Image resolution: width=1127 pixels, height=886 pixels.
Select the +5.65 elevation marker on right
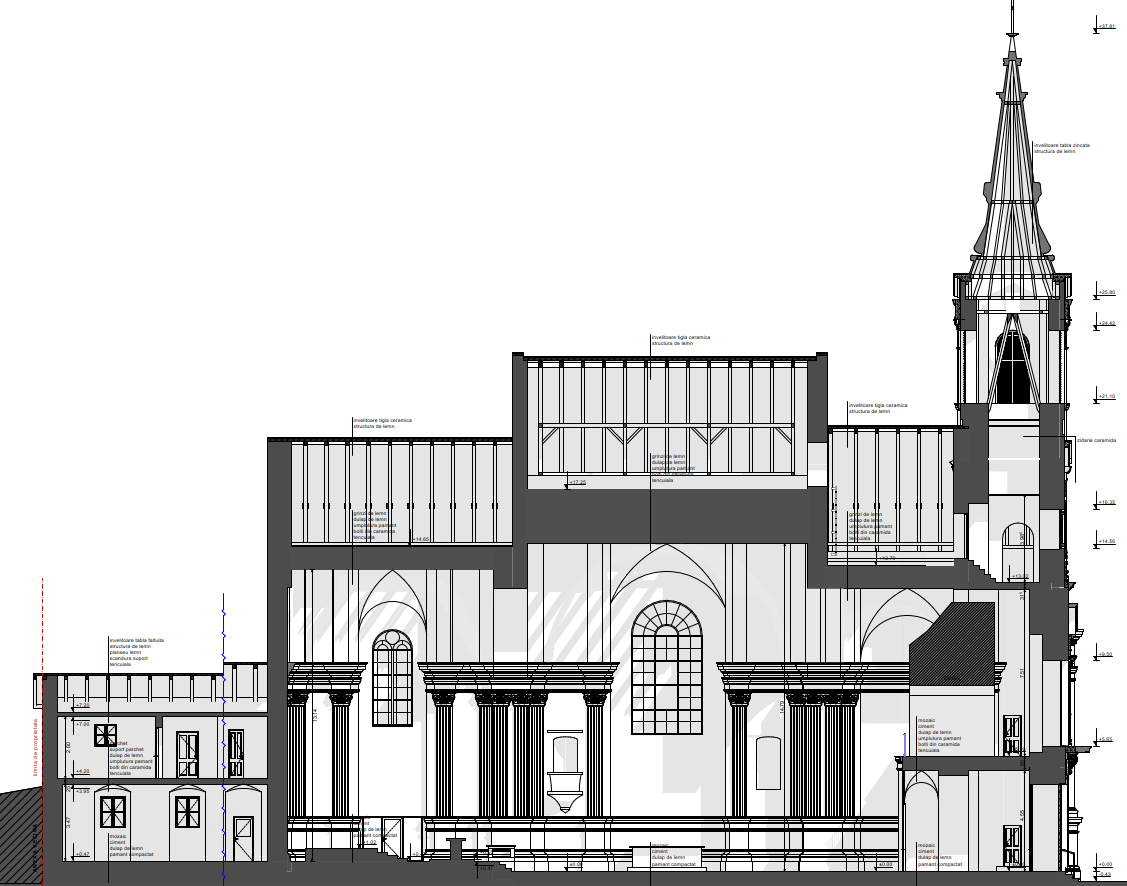tap(1106, 740)
